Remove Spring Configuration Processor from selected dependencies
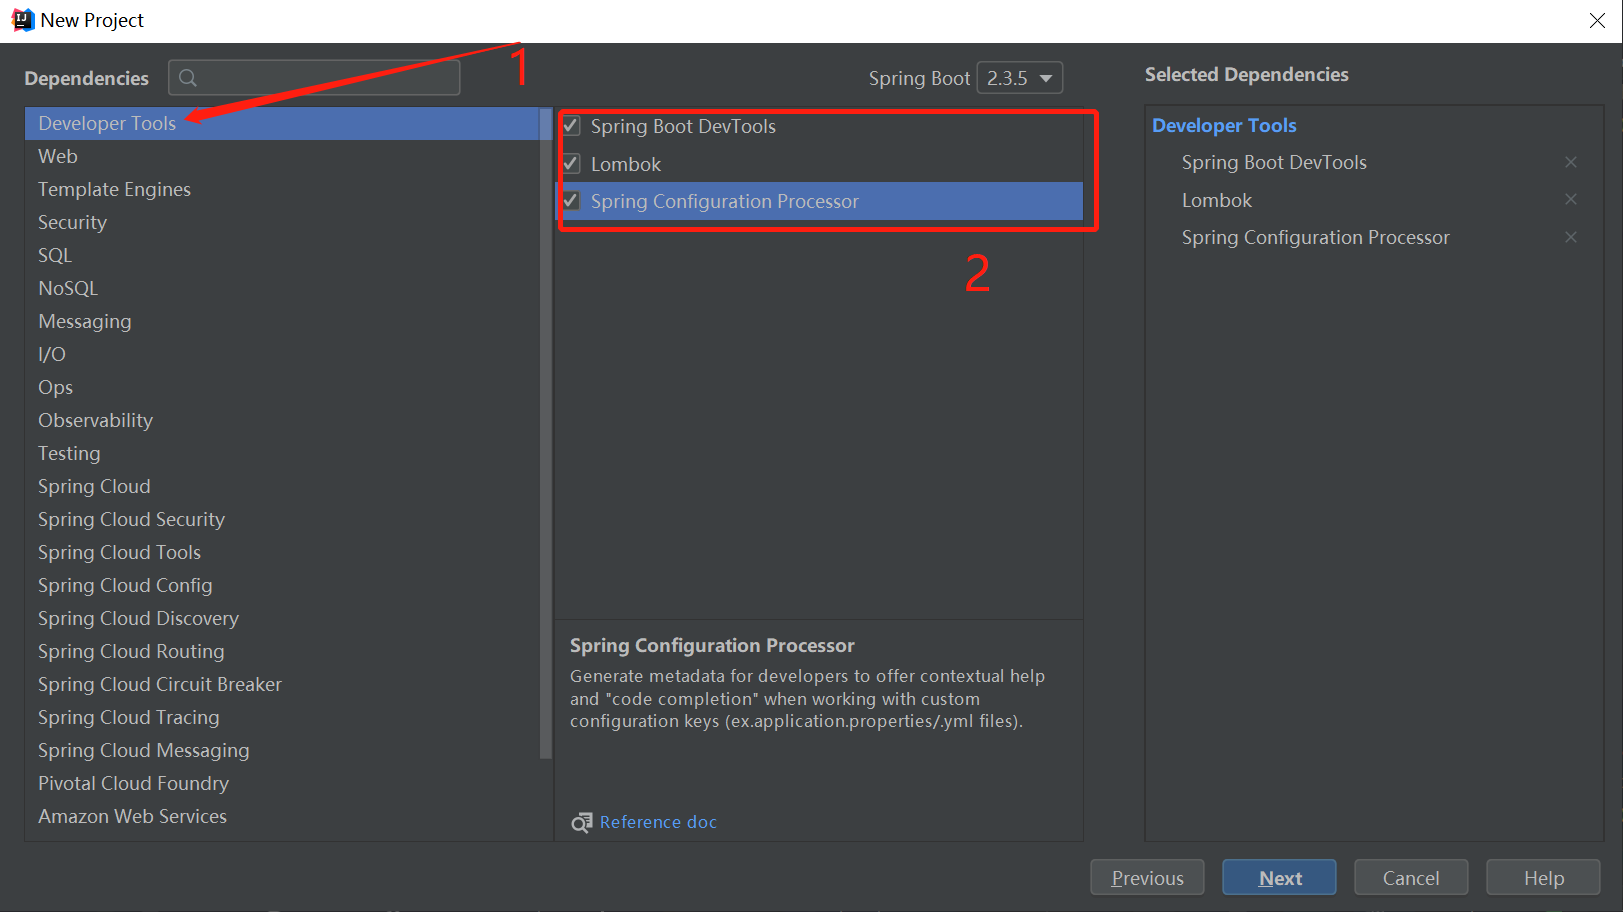This screenshot has height=912, width=1623. click(1571, 237)
